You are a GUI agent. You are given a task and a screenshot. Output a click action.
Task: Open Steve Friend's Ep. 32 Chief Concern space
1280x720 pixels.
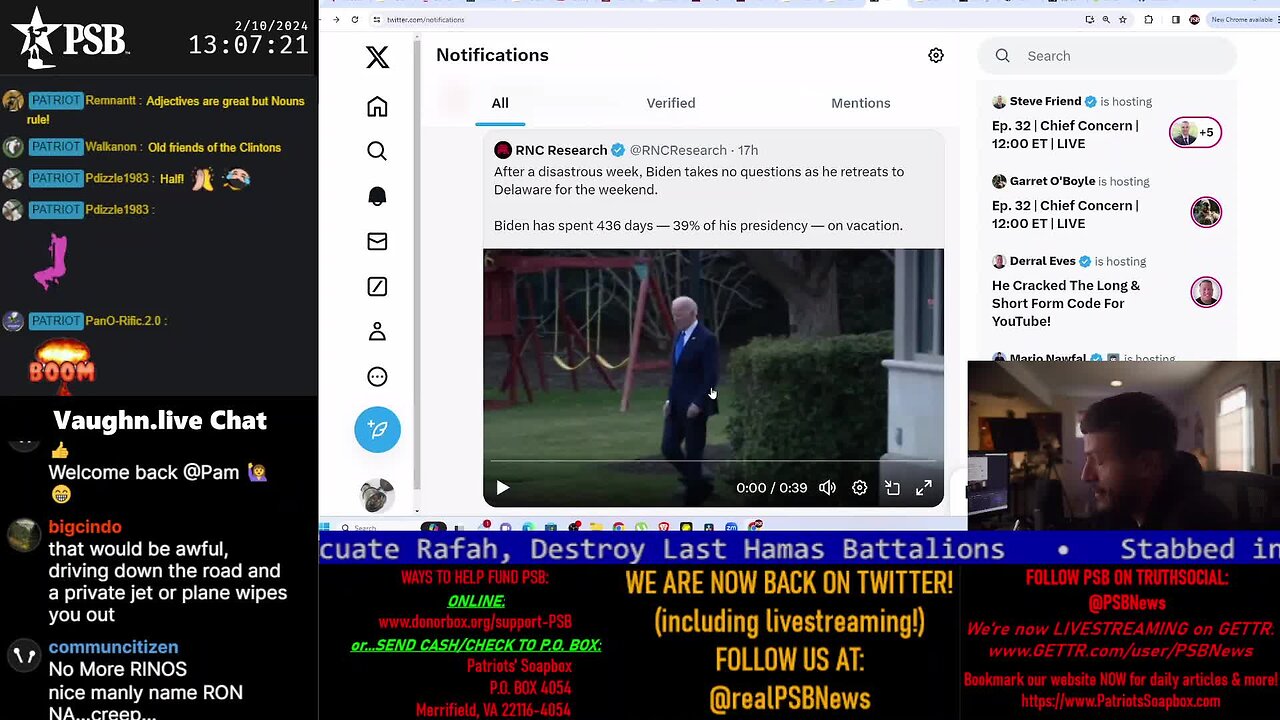[x=1065, y=135]
